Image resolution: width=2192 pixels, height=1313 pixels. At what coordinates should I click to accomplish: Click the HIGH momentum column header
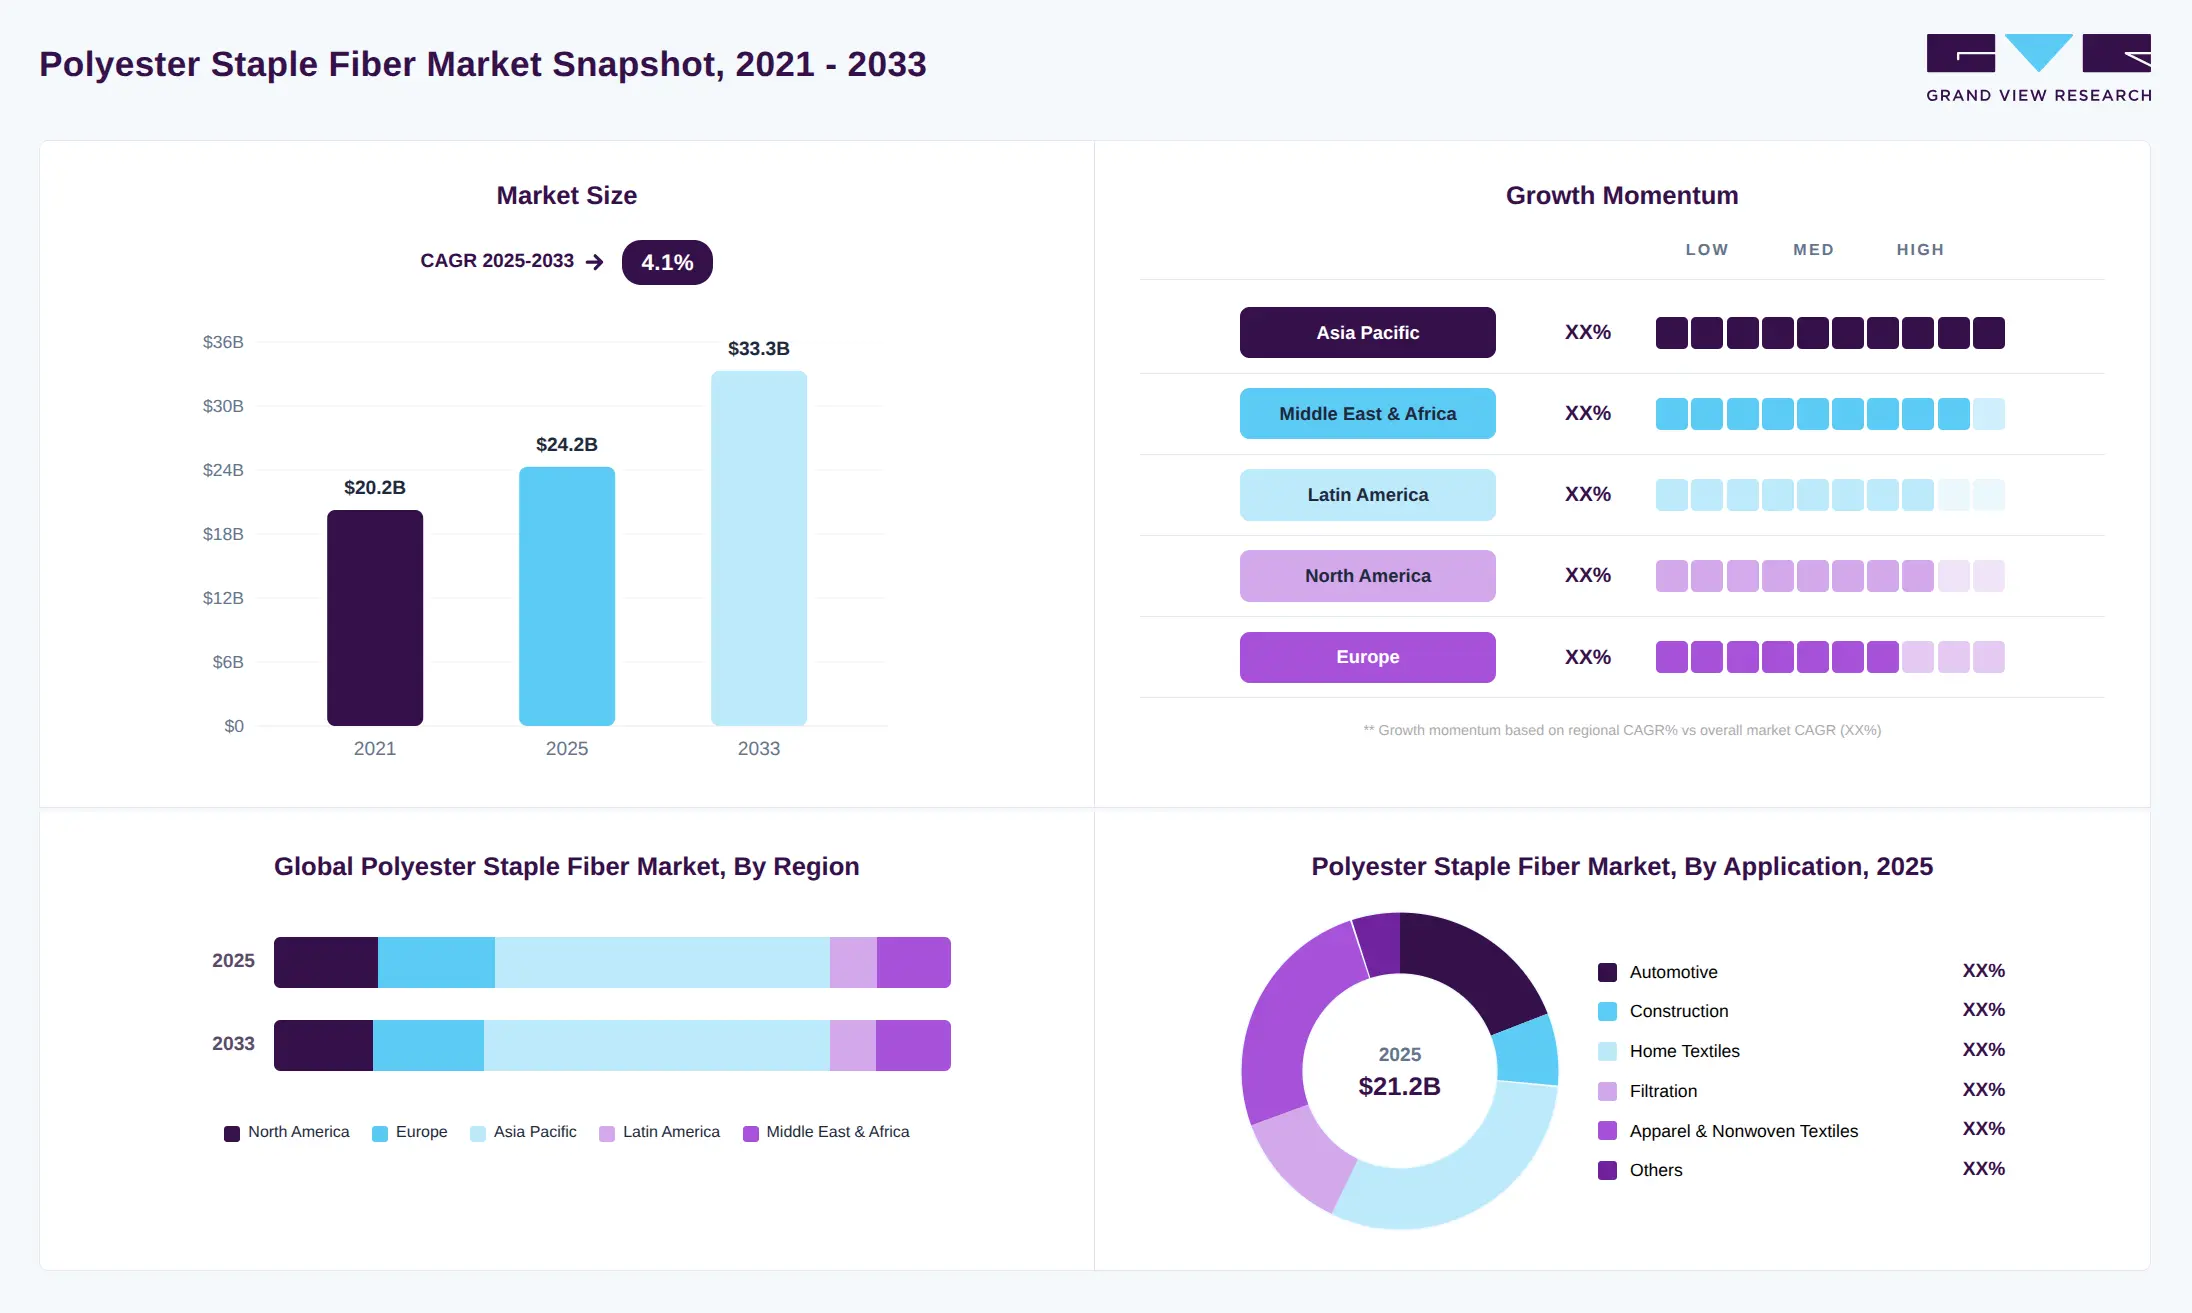pos(1920,250)
